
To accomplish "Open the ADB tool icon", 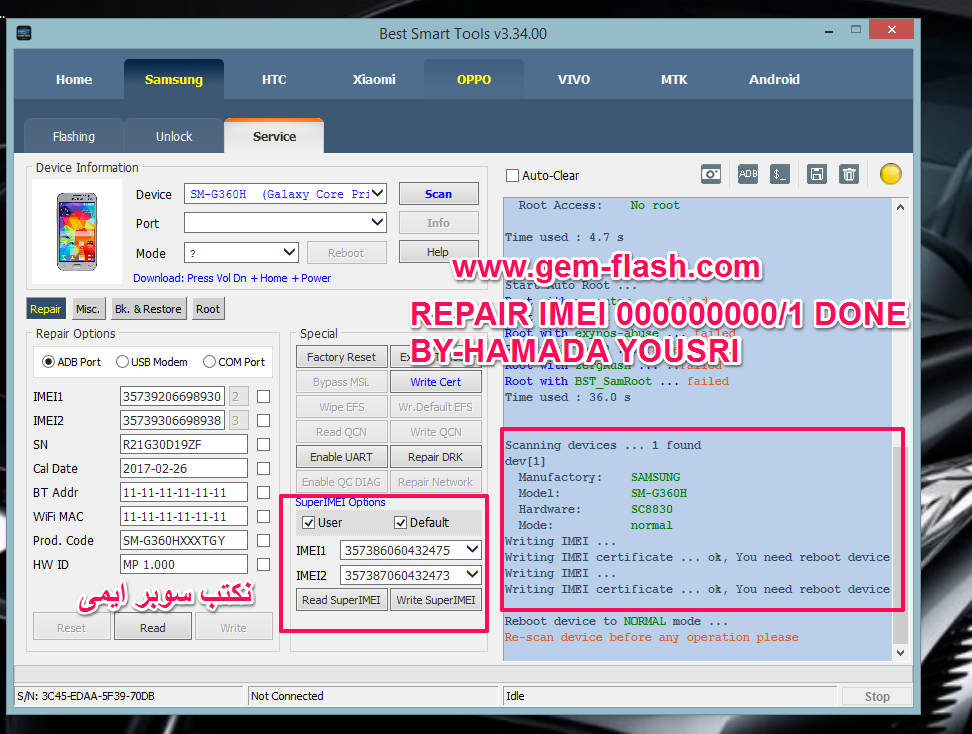I will point(748,174).
